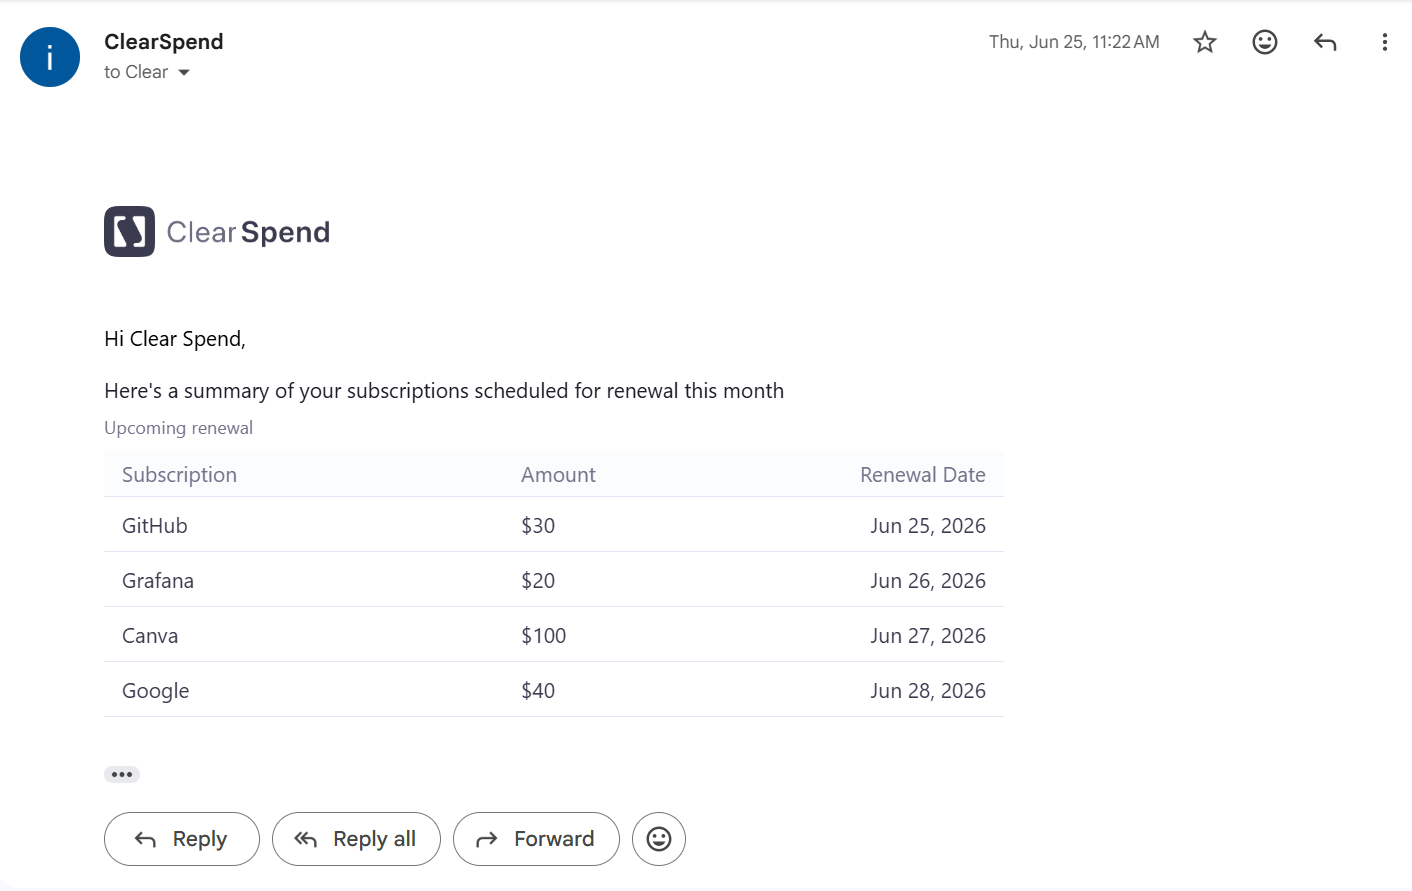Screen dimensions: 1412x891
Task: Click the 'Upcoming renewal' caption
Action: (179, 428)
